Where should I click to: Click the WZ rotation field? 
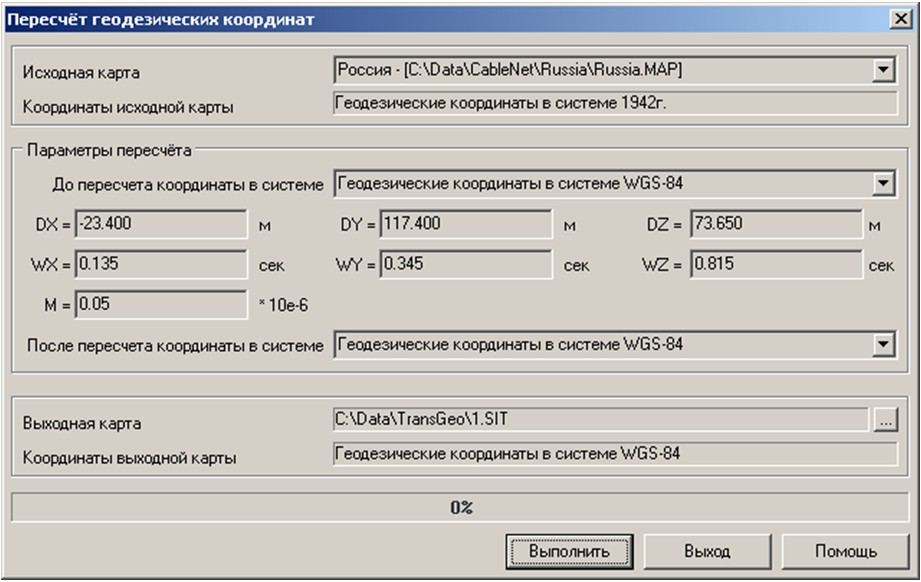click(776, 265)
